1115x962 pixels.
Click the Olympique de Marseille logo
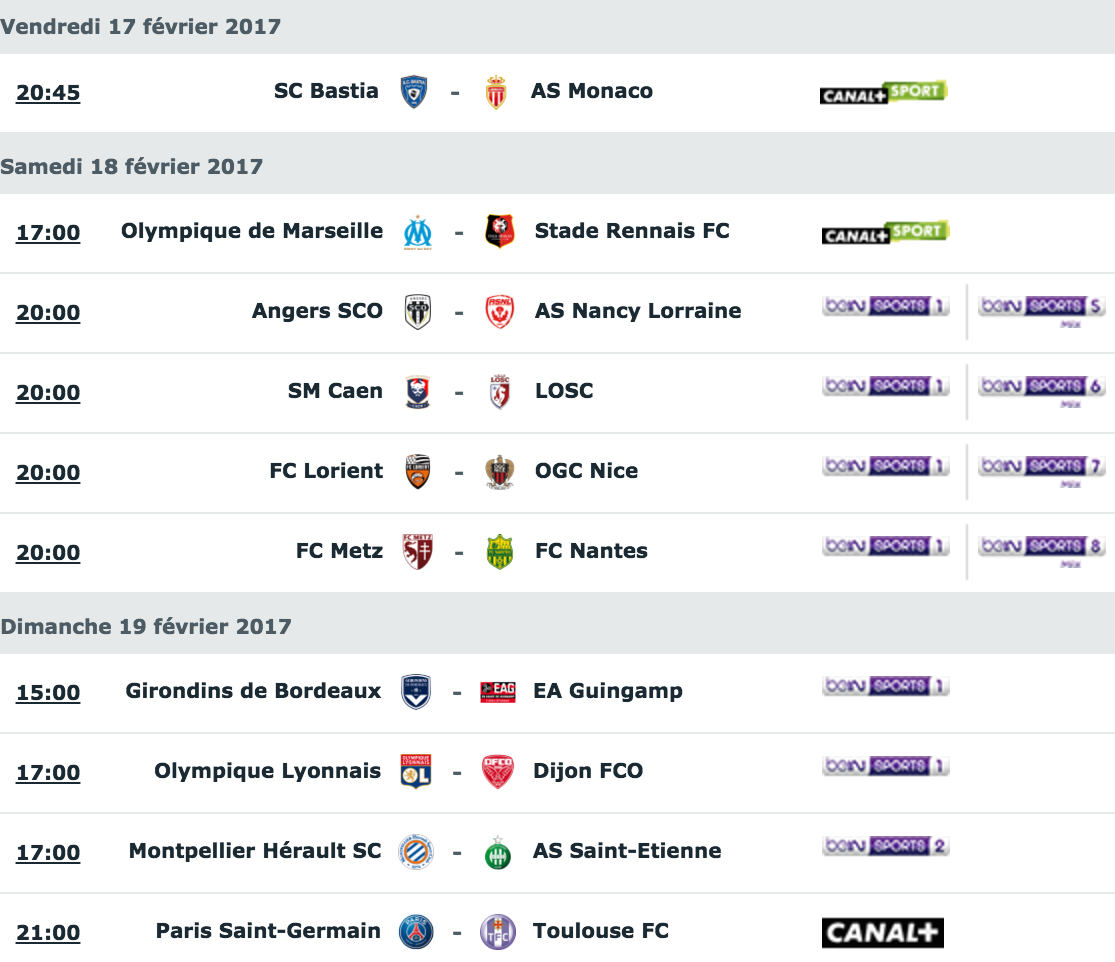pos(417,232)
